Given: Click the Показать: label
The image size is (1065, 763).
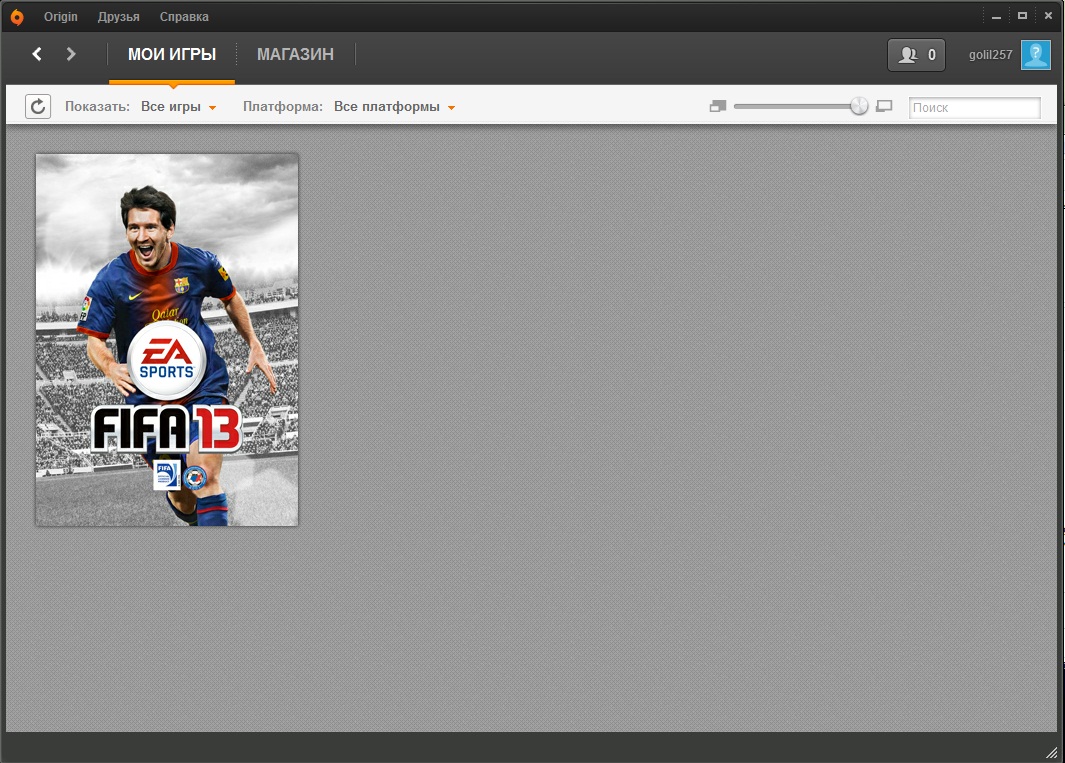Looking at the screenshot, I should (x=97, y=107).
